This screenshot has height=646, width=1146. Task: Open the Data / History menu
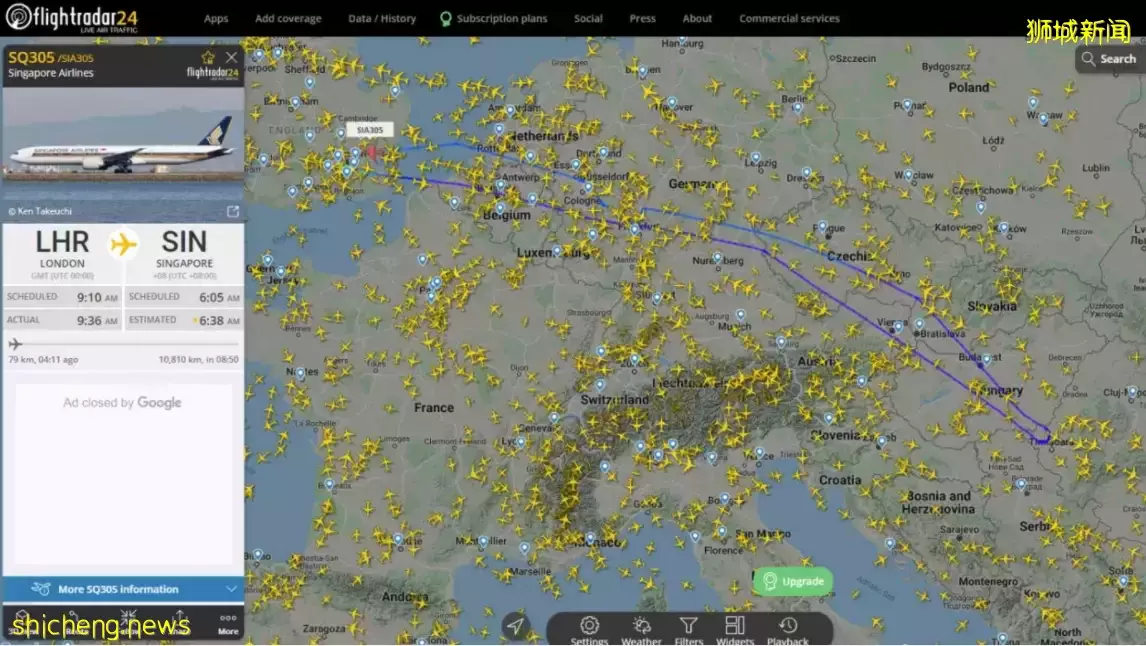382,18
